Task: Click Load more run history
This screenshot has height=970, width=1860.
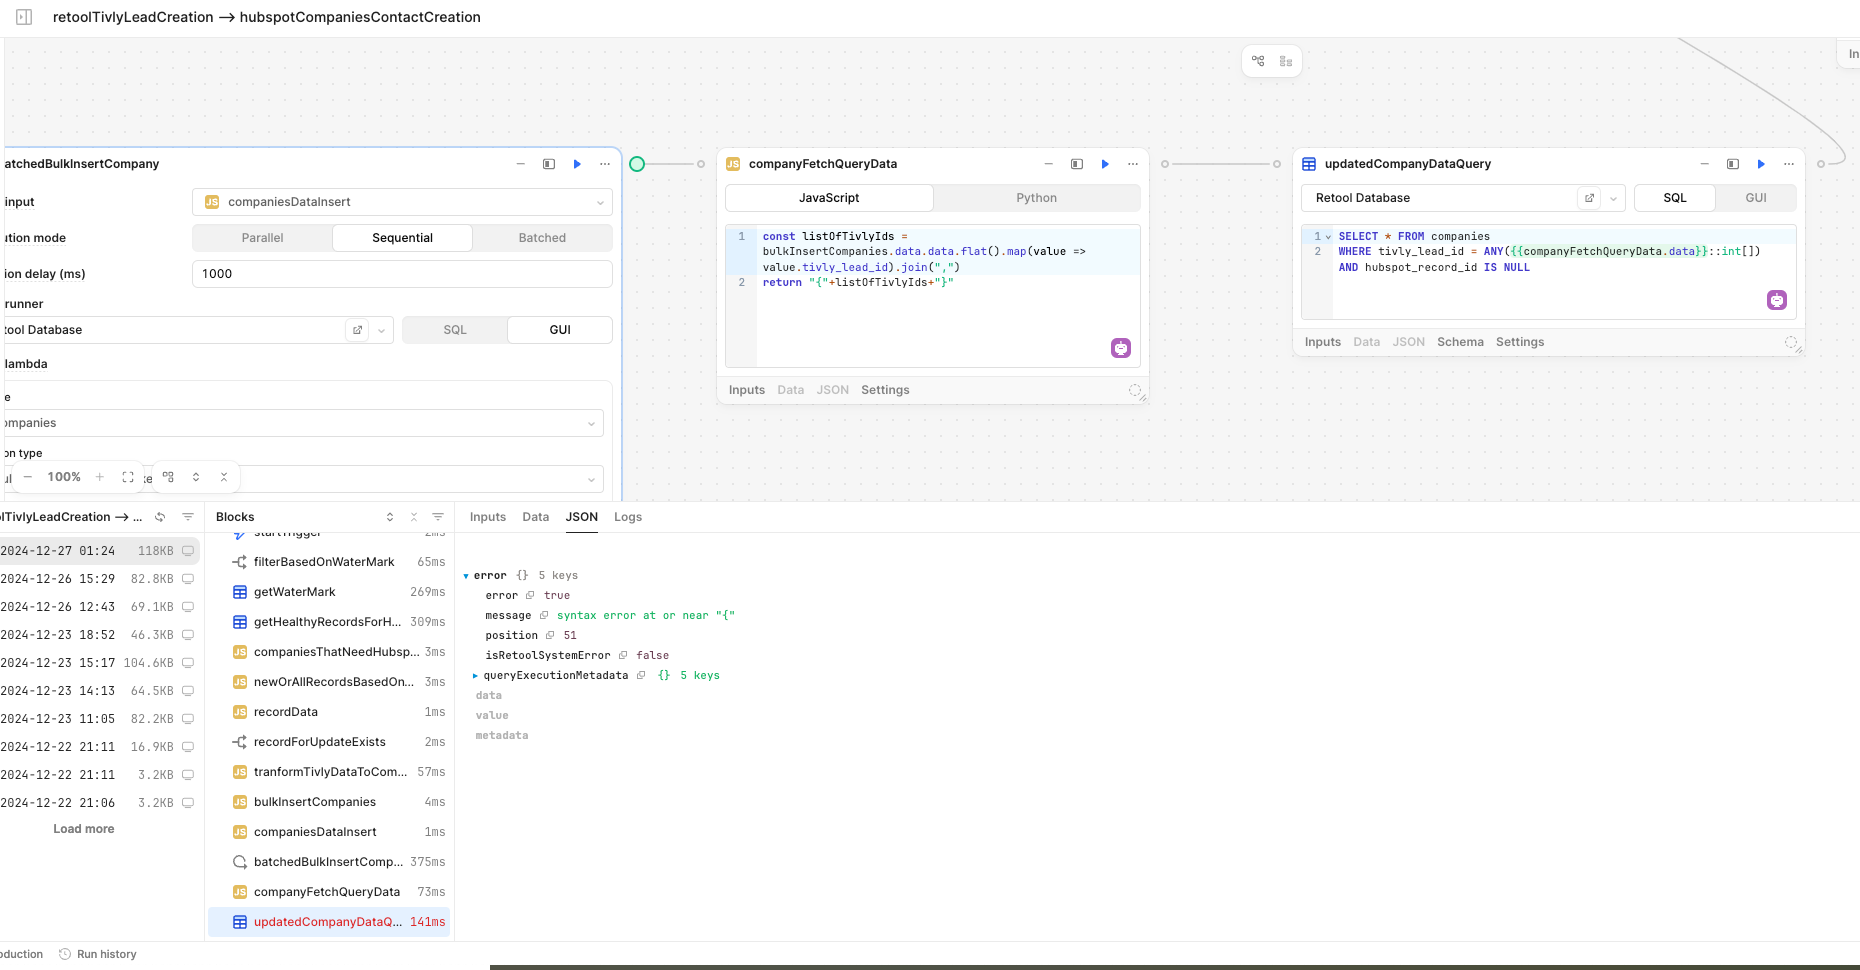Action: [x=84, y=829]
